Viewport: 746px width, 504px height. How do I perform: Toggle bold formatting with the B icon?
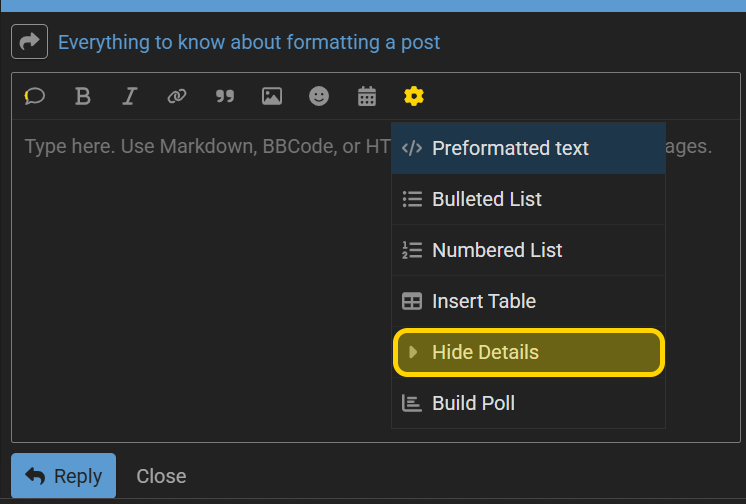pyautogui.click(x=82, y=96)
